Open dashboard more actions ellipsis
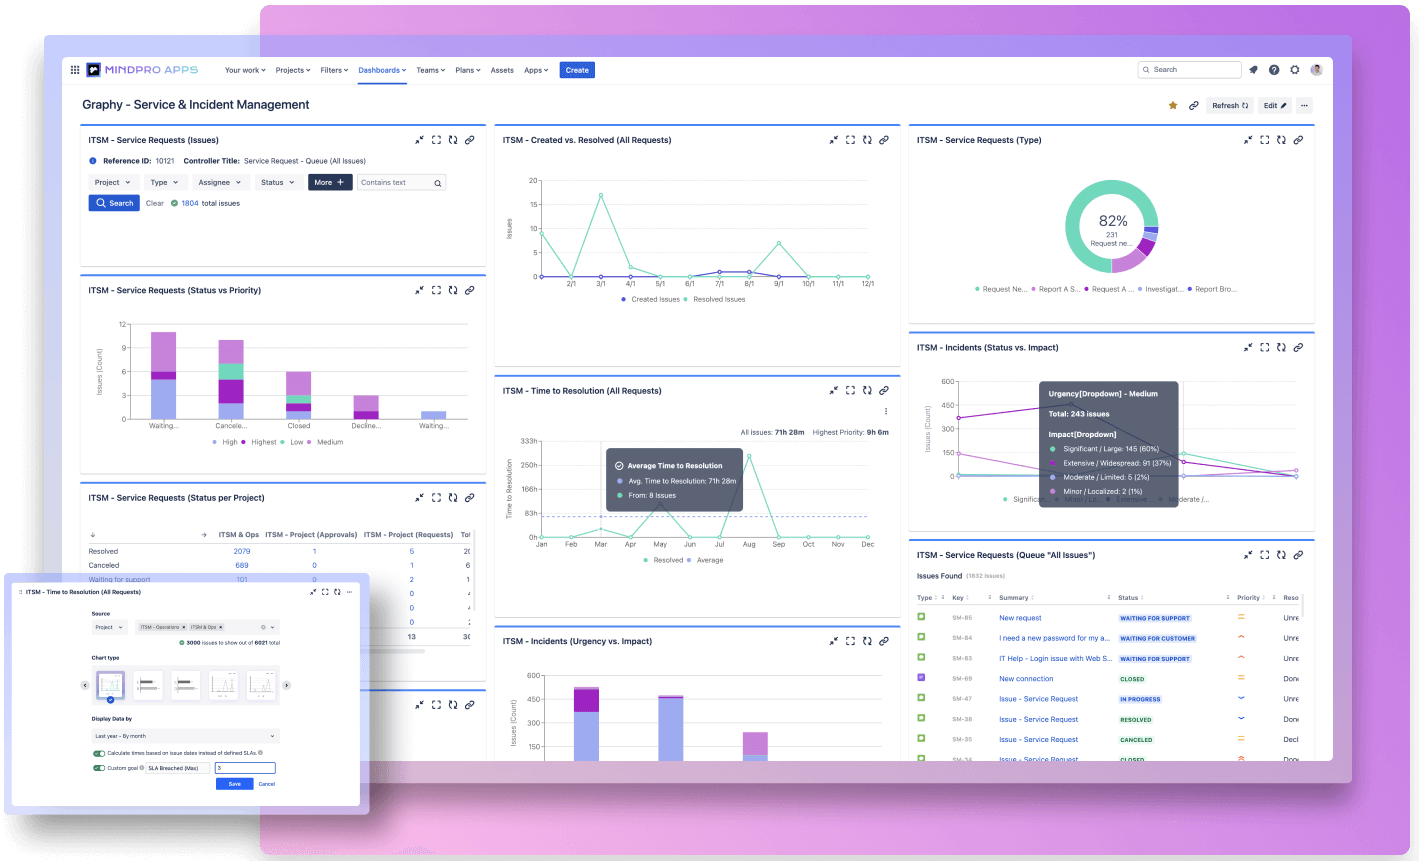 point(1304,105)
